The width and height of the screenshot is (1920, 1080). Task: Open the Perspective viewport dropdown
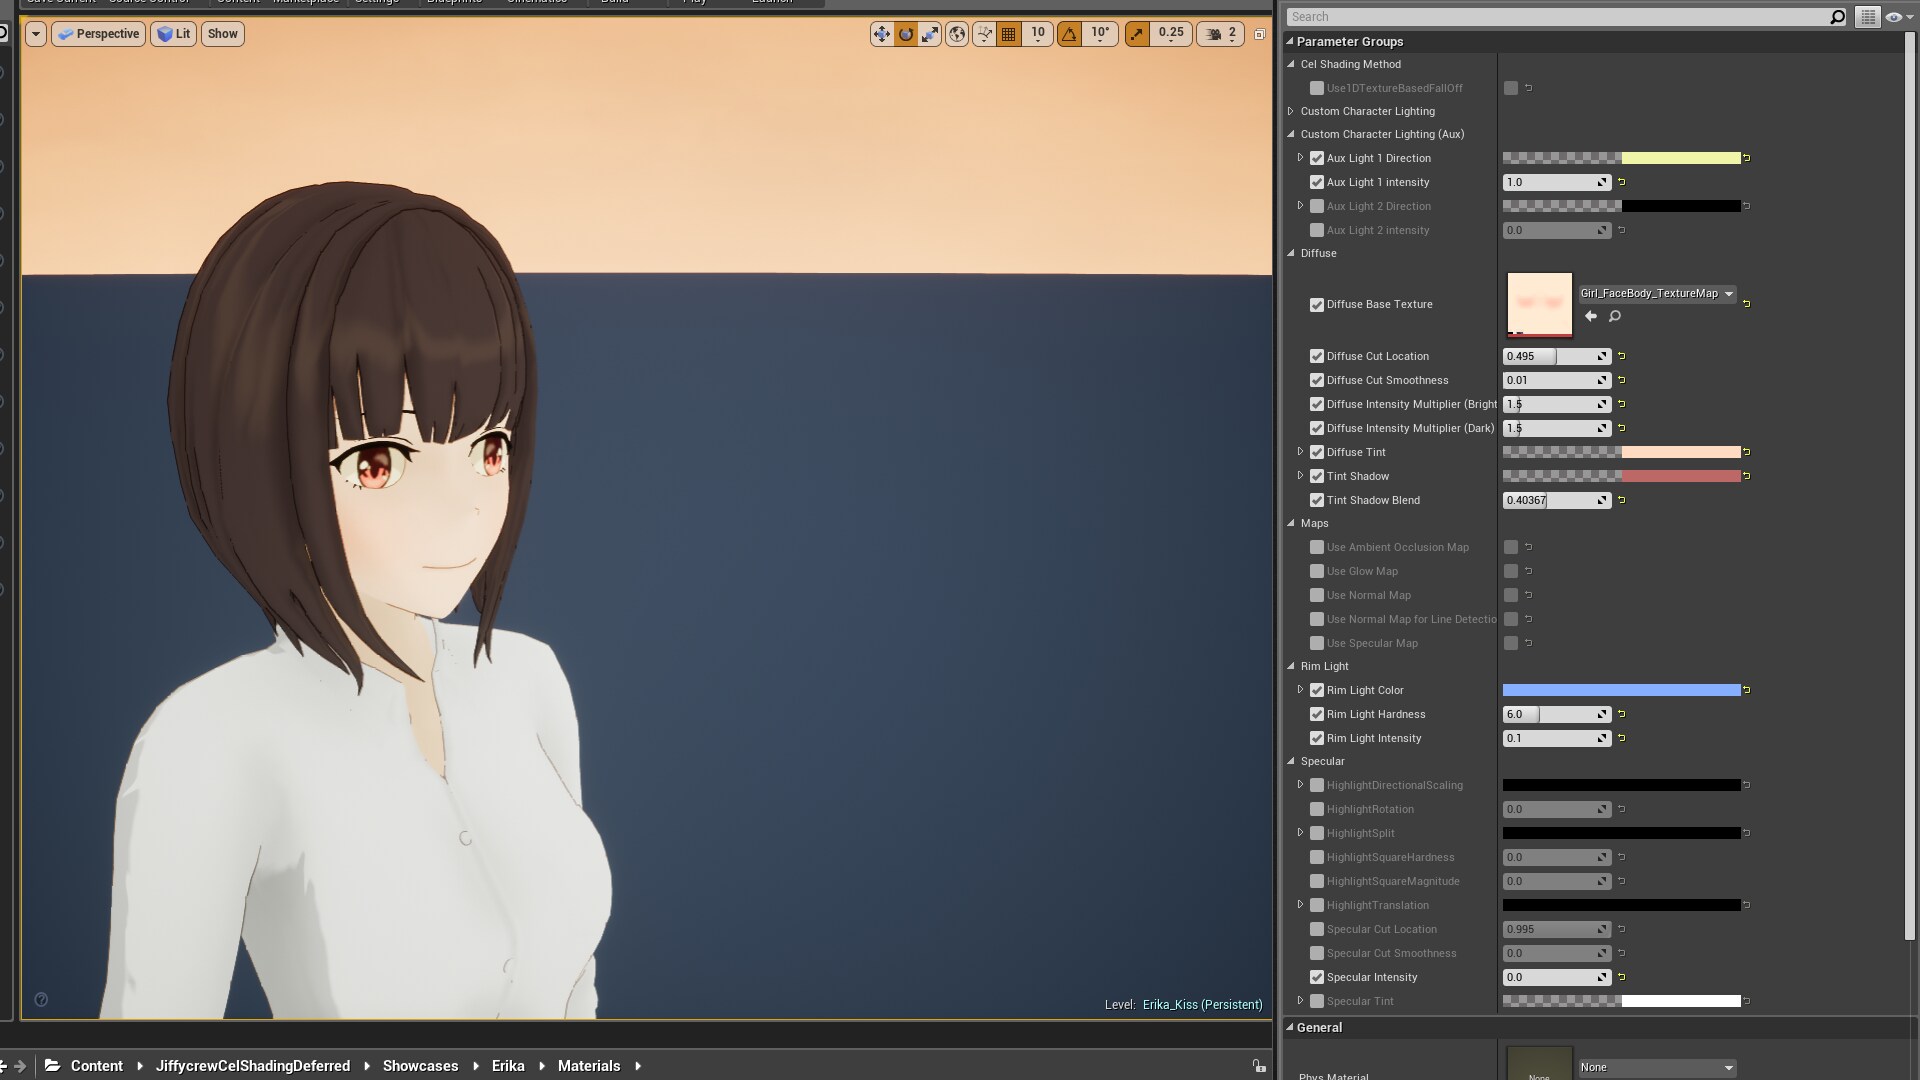coord(98,33)
